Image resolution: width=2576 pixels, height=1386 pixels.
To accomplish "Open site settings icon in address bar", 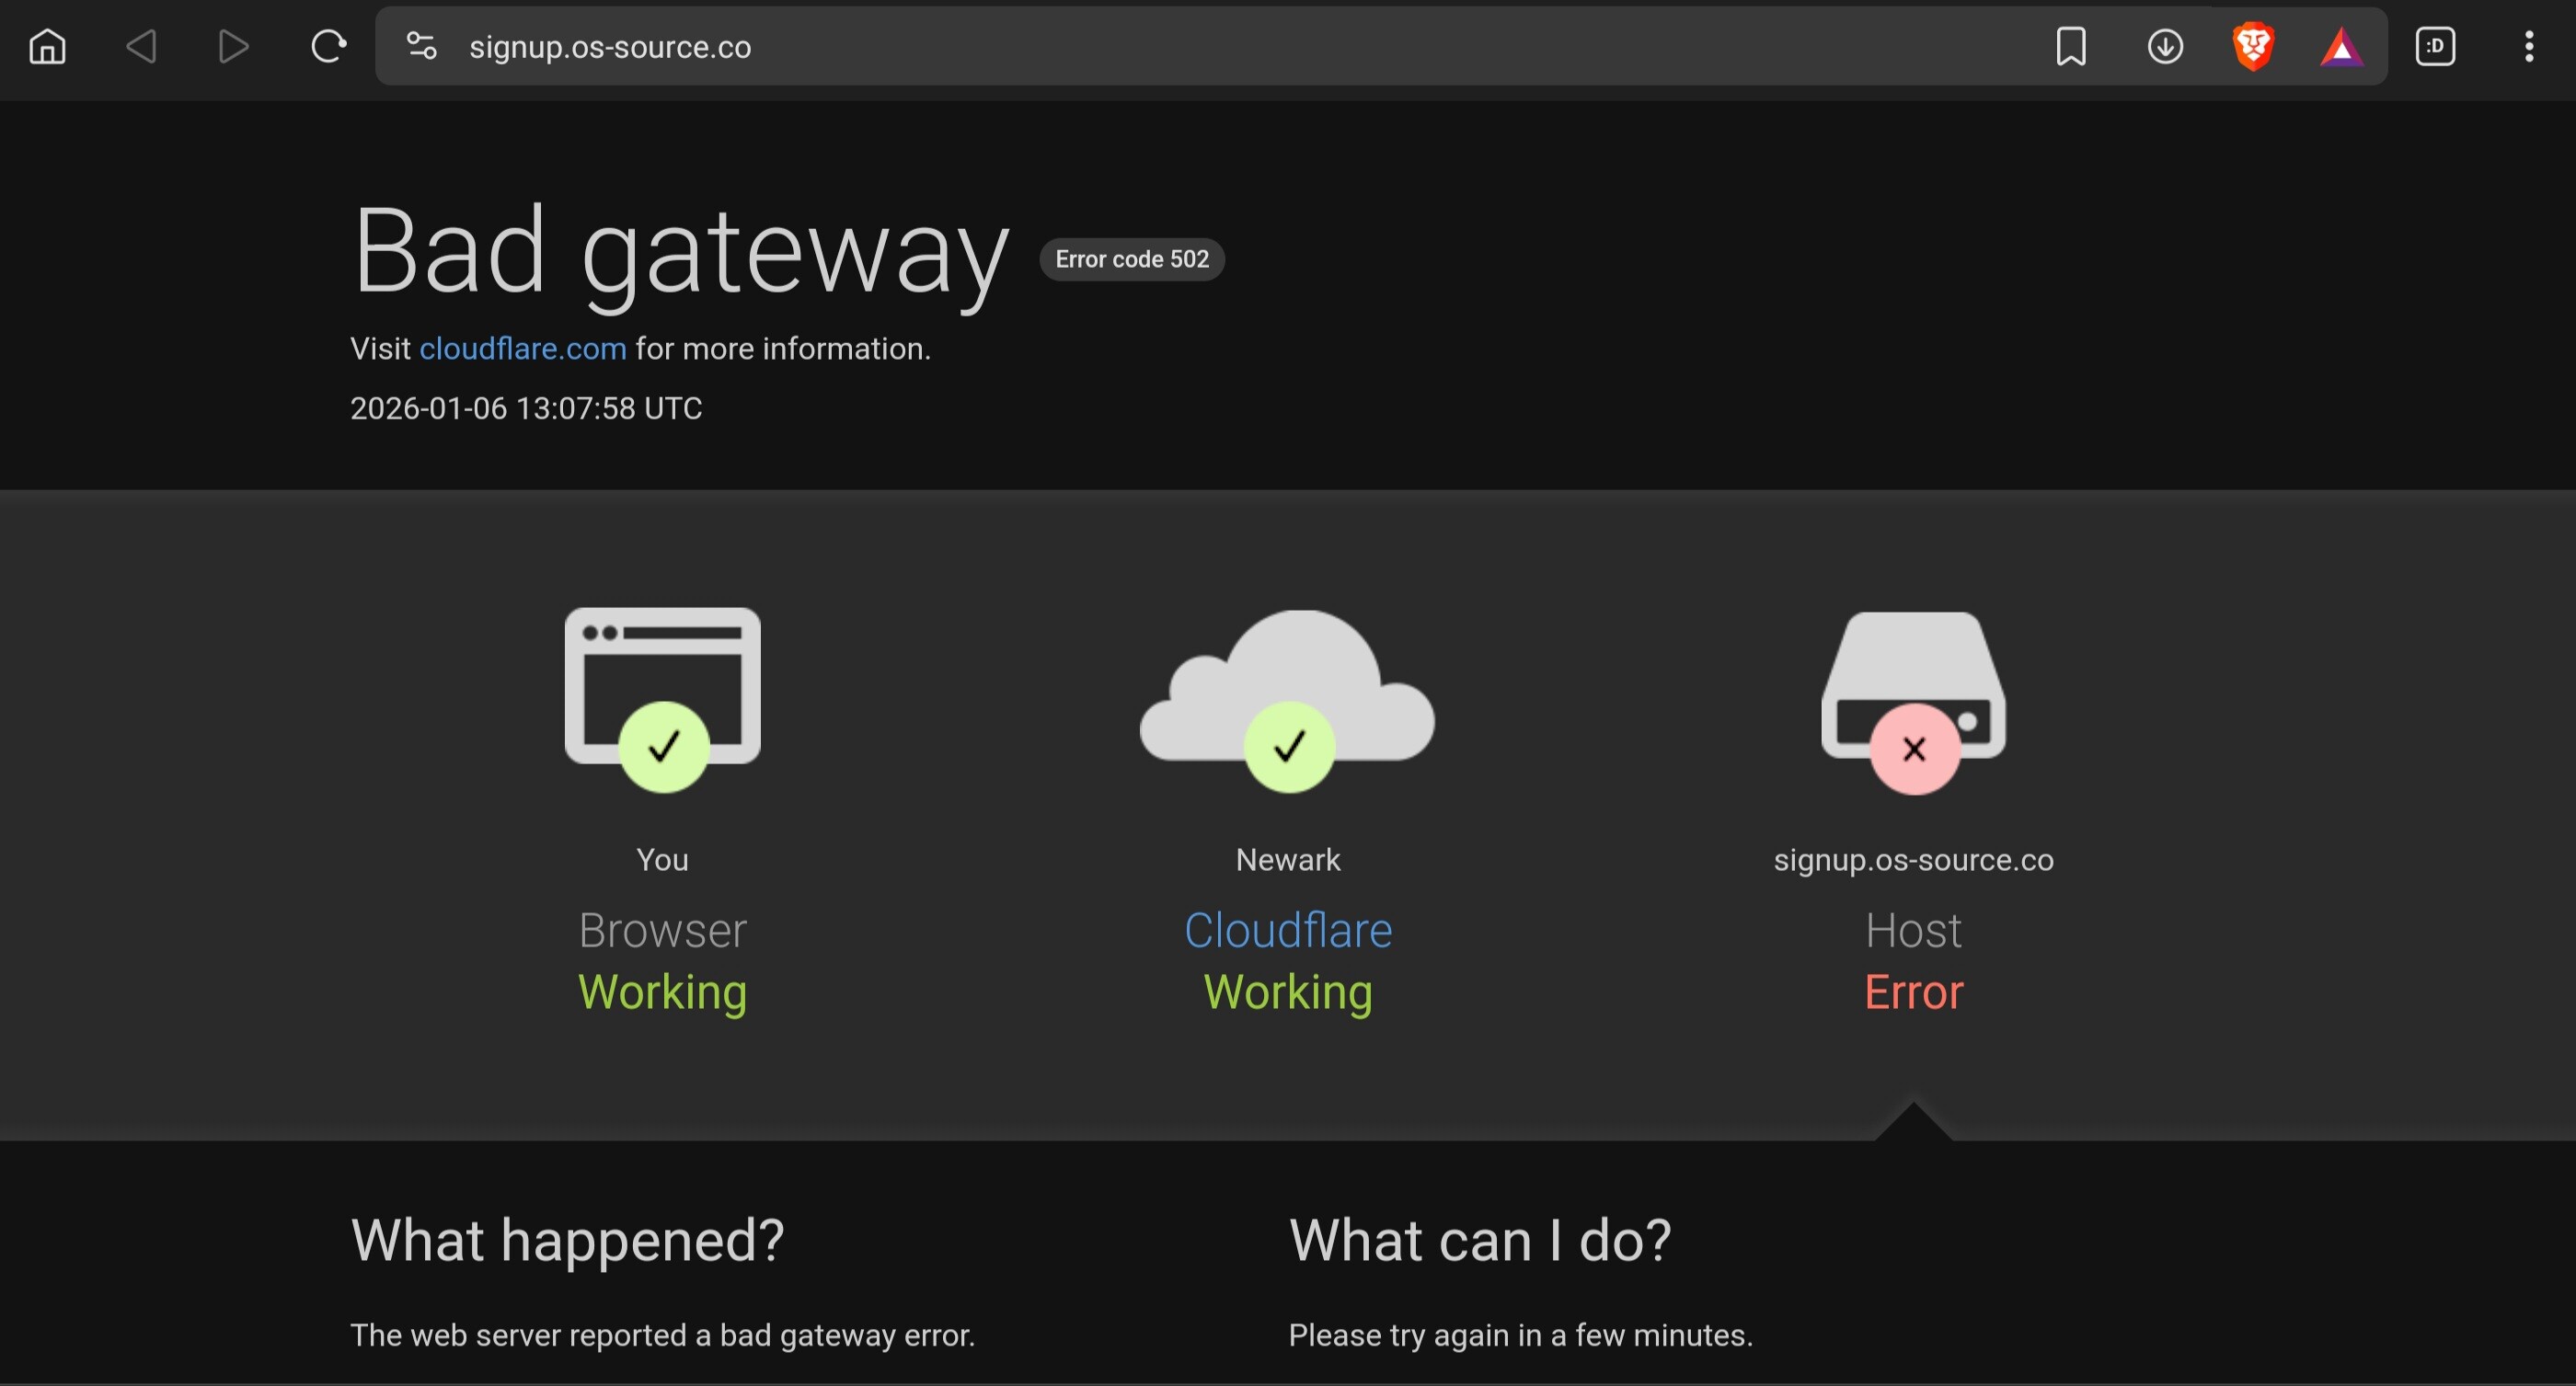I will 421,46.
